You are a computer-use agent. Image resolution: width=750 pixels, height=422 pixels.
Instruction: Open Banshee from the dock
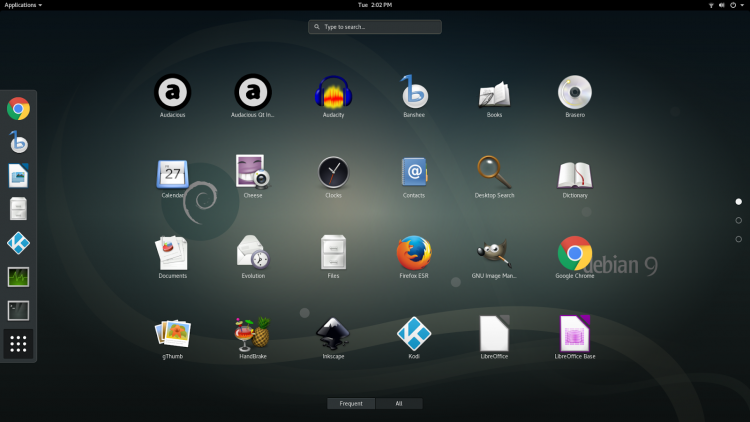(18, 142)
